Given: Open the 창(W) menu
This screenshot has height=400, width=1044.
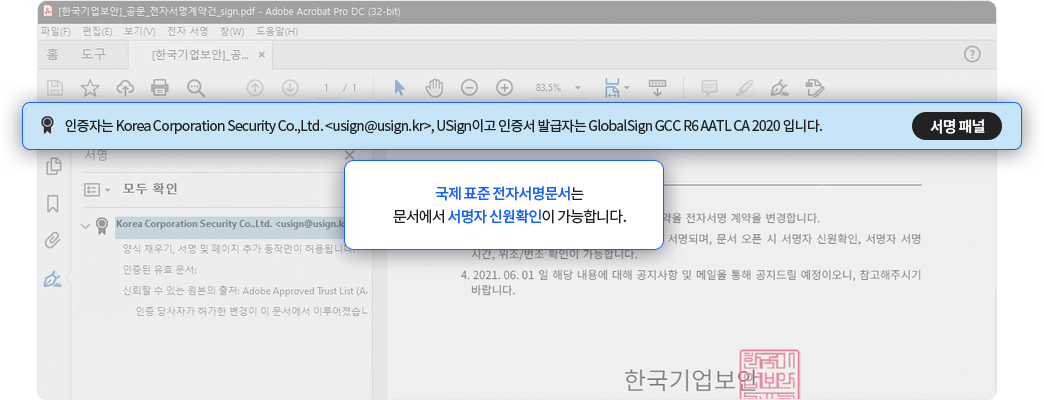Looking at the screenshot, I should tap(232, 31).
